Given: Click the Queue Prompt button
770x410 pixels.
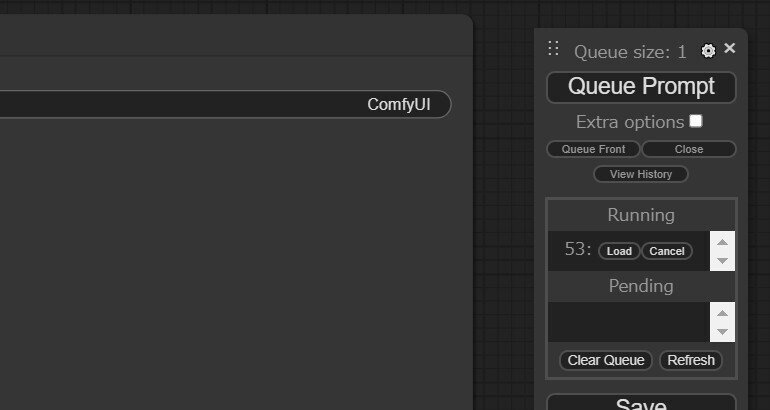Looking at the screenshot, I should 641,87.
